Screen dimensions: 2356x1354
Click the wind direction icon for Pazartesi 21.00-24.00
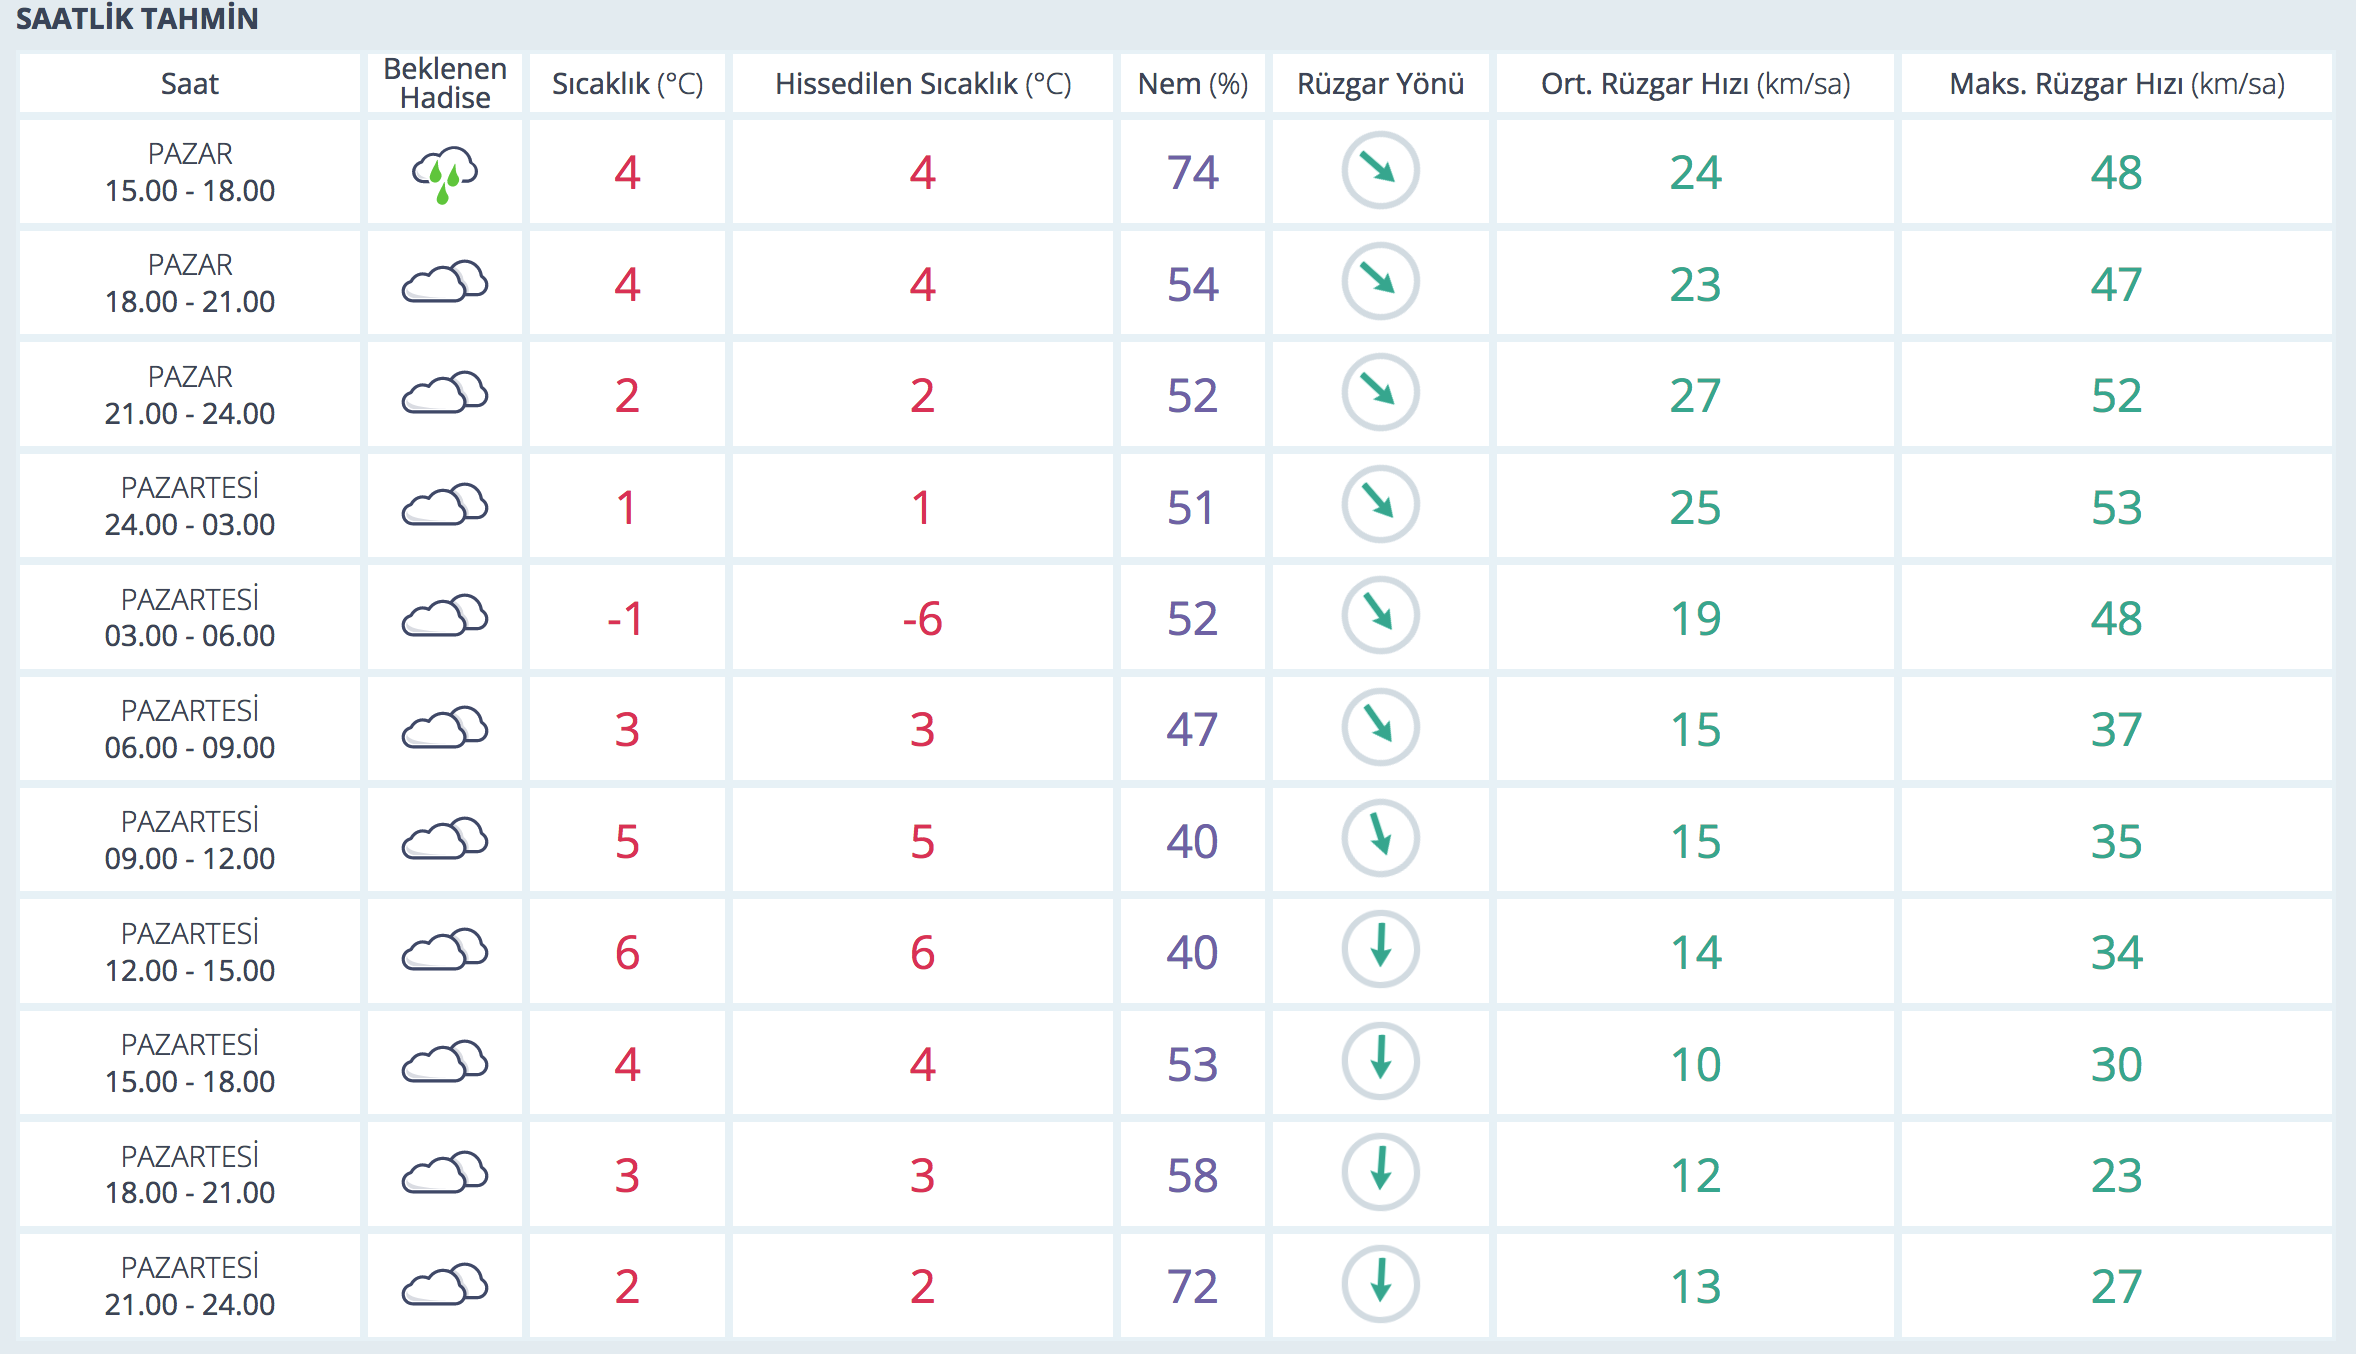(x=1380, y=1283)
